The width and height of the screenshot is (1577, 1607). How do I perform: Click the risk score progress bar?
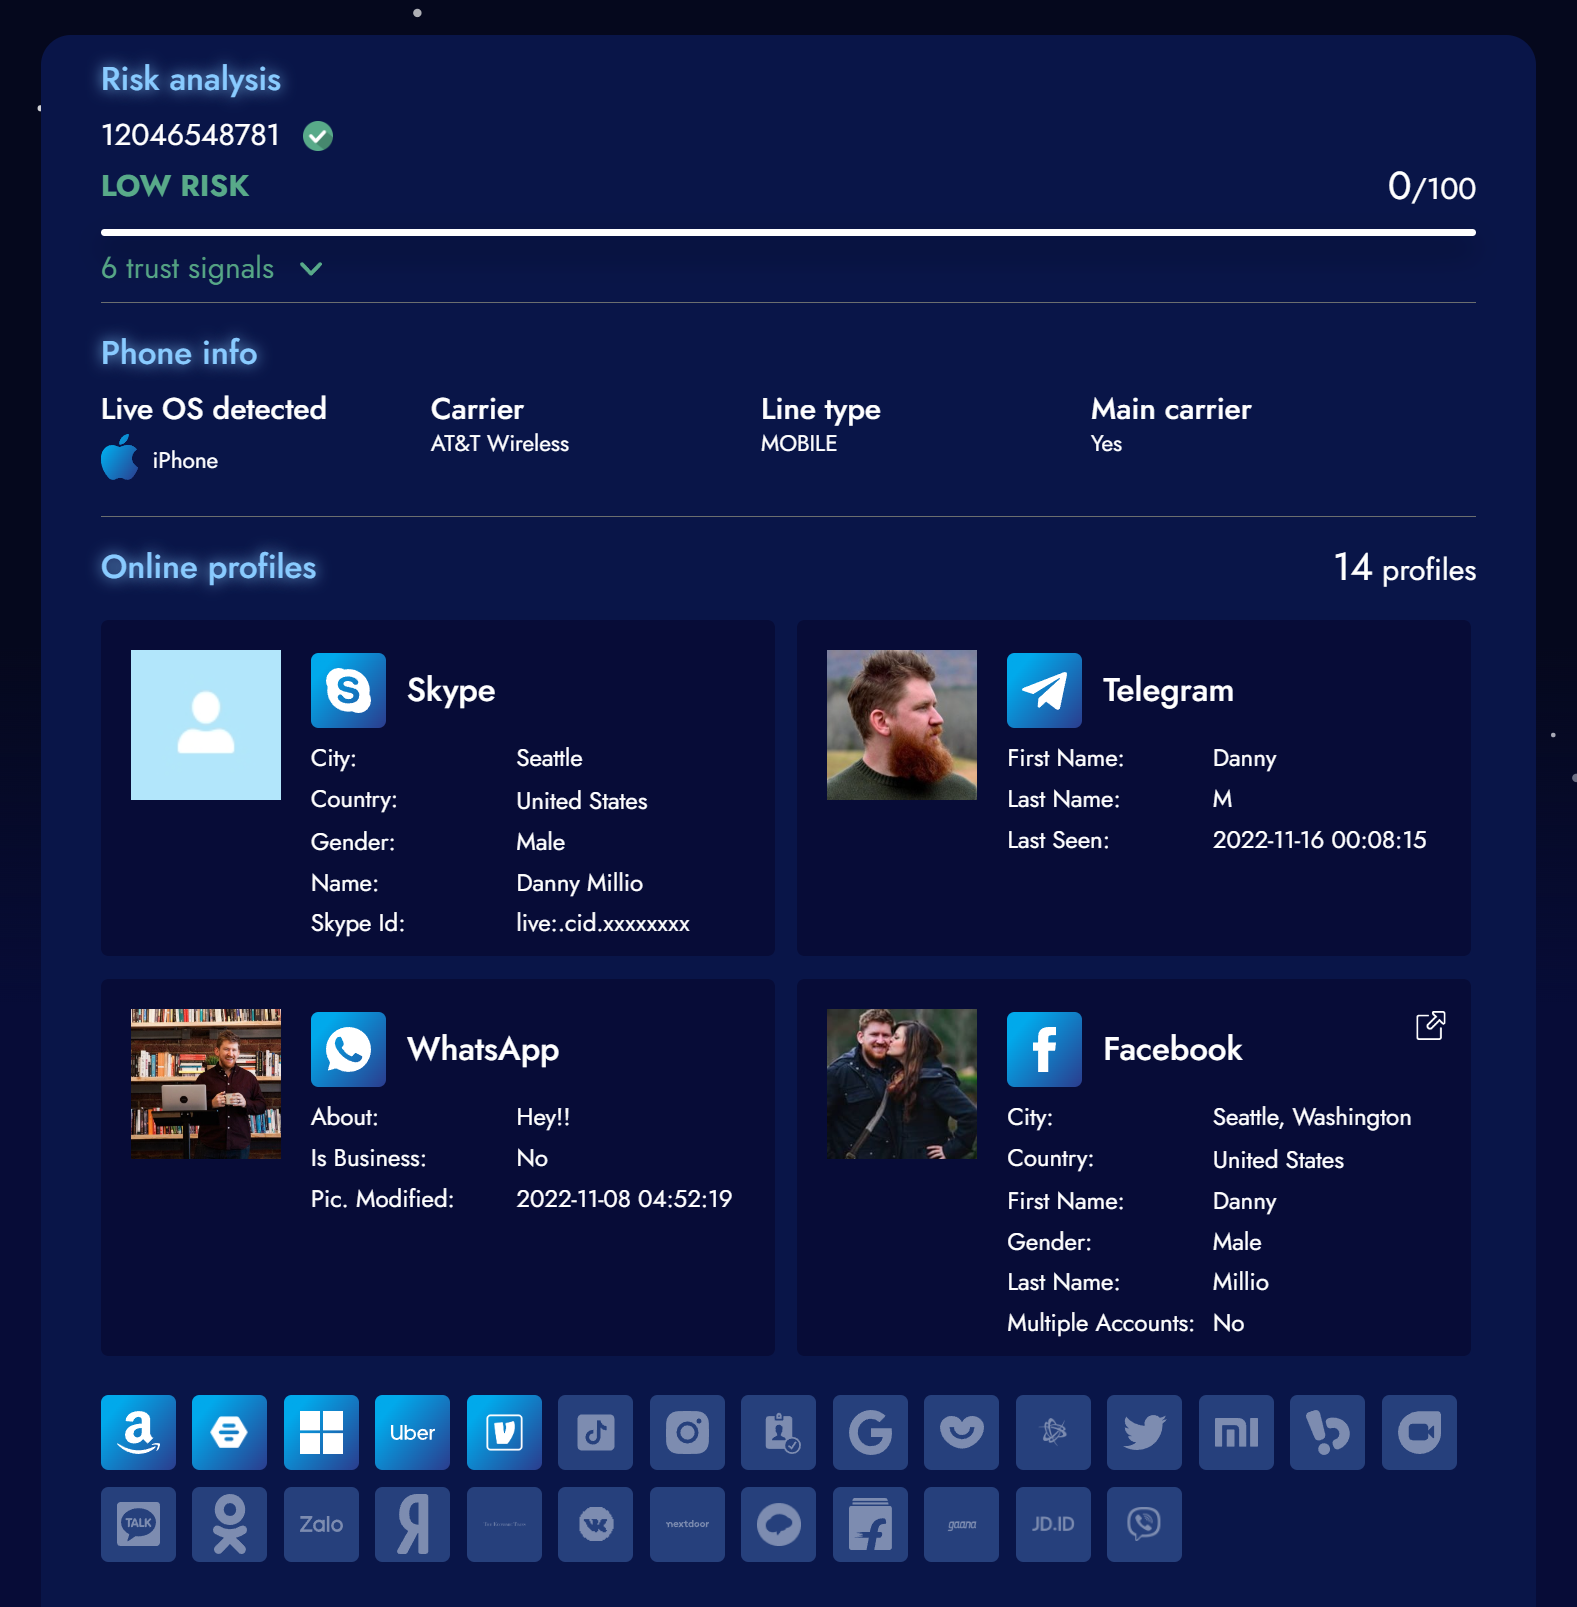(788, 232)
